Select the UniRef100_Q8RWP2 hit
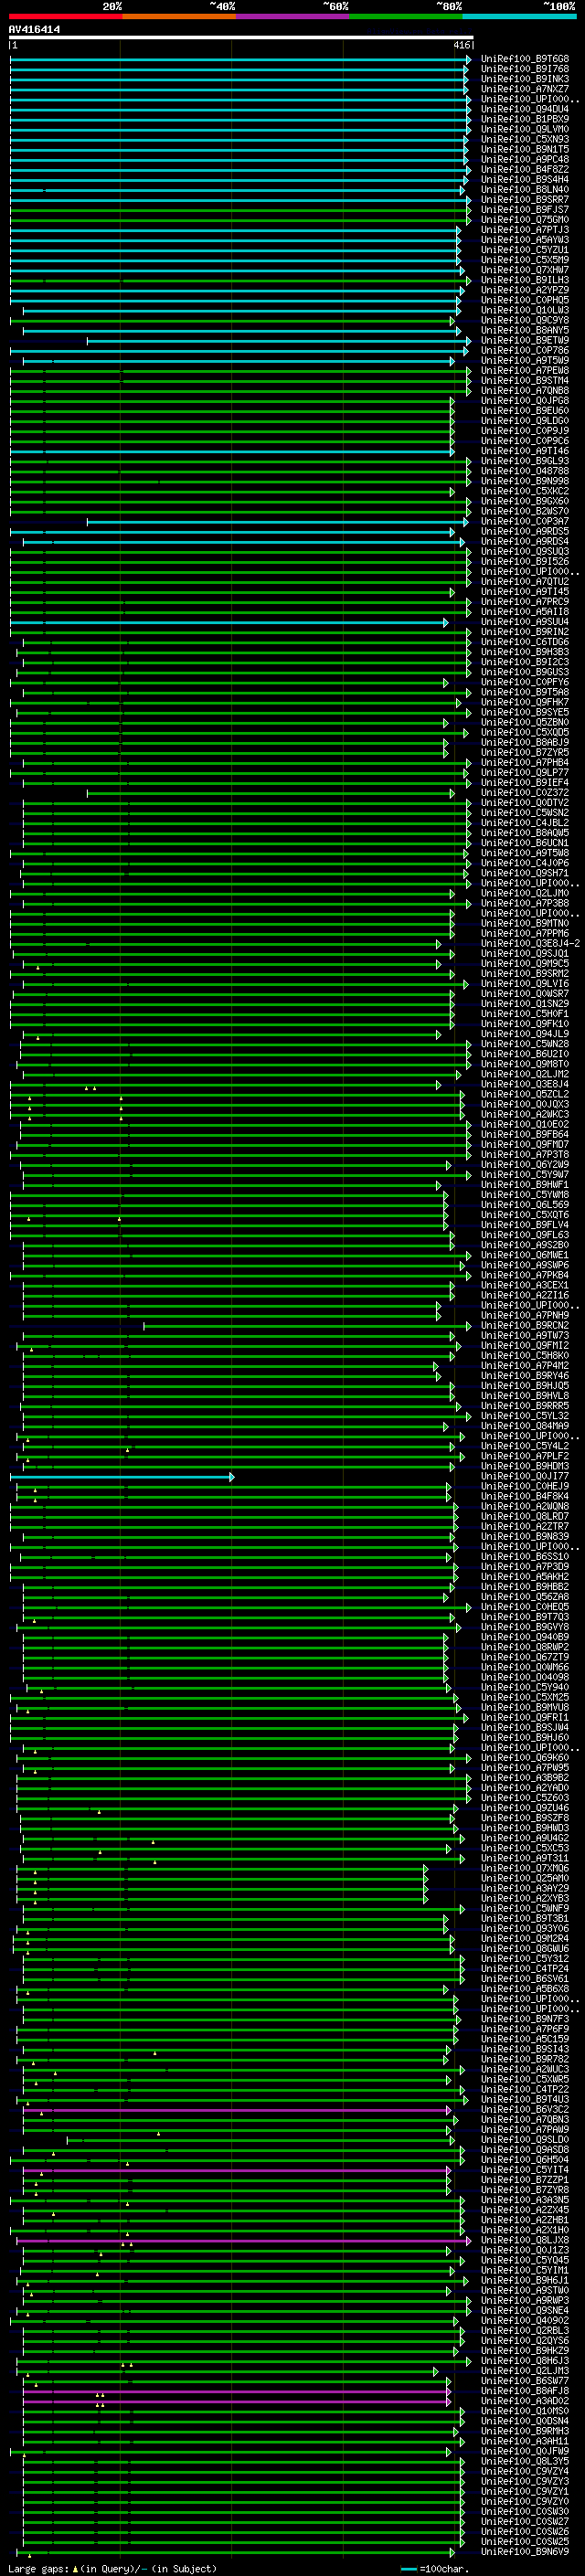Viewport: 585px width, 2576px height. tap(525, 1647)
